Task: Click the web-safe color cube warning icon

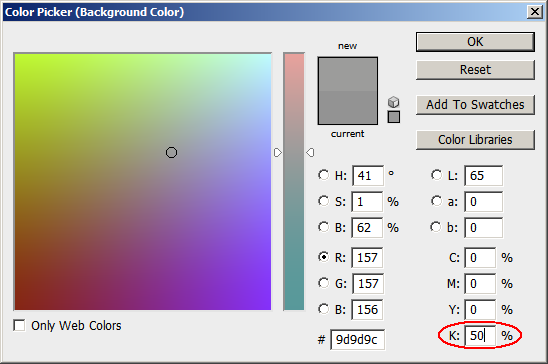Action: click(394, 102)
